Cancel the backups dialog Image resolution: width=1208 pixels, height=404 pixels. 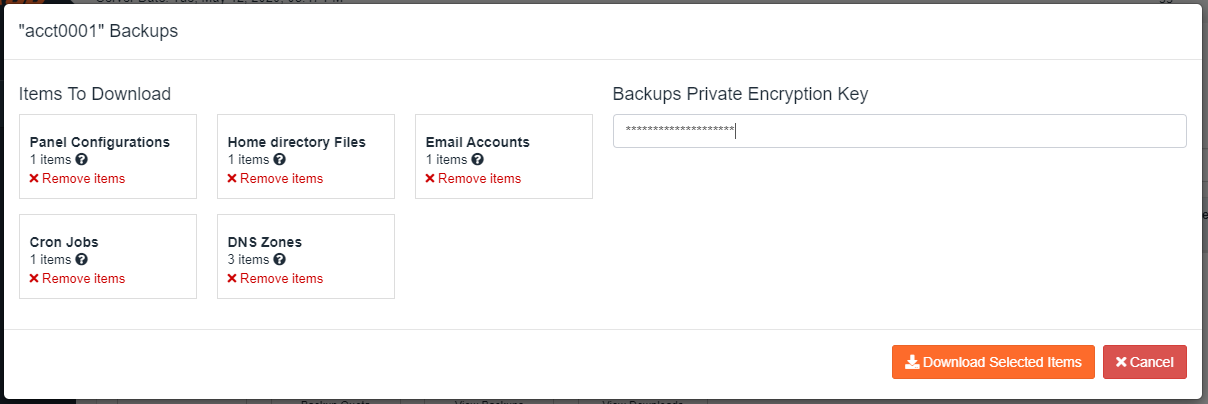1145,362
